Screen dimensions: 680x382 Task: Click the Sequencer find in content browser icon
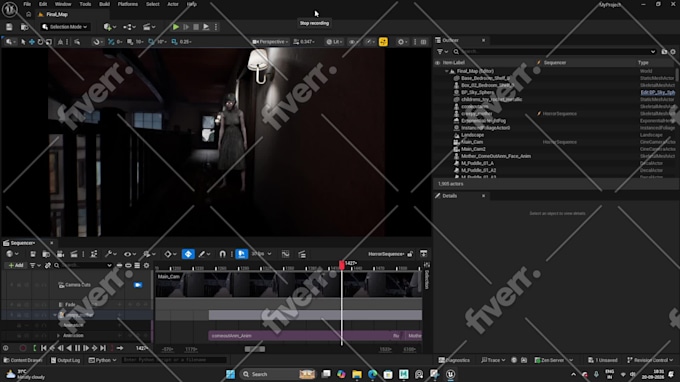[x=46, y=254]
